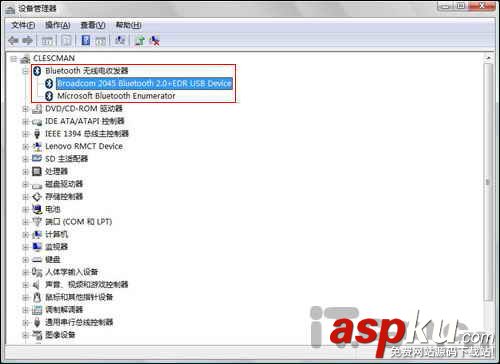500x364 pixels.
Task: Expand the 通用串行总线控制器 category
Action: tap(25, 322)
